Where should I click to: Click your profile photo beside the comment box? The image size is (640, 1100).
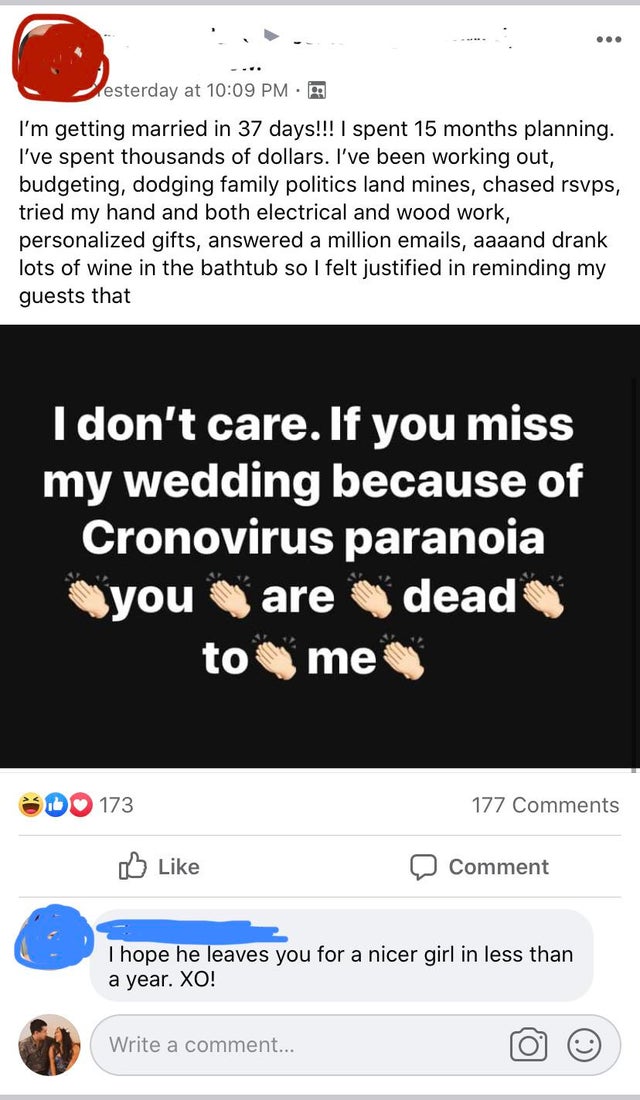49,1044
